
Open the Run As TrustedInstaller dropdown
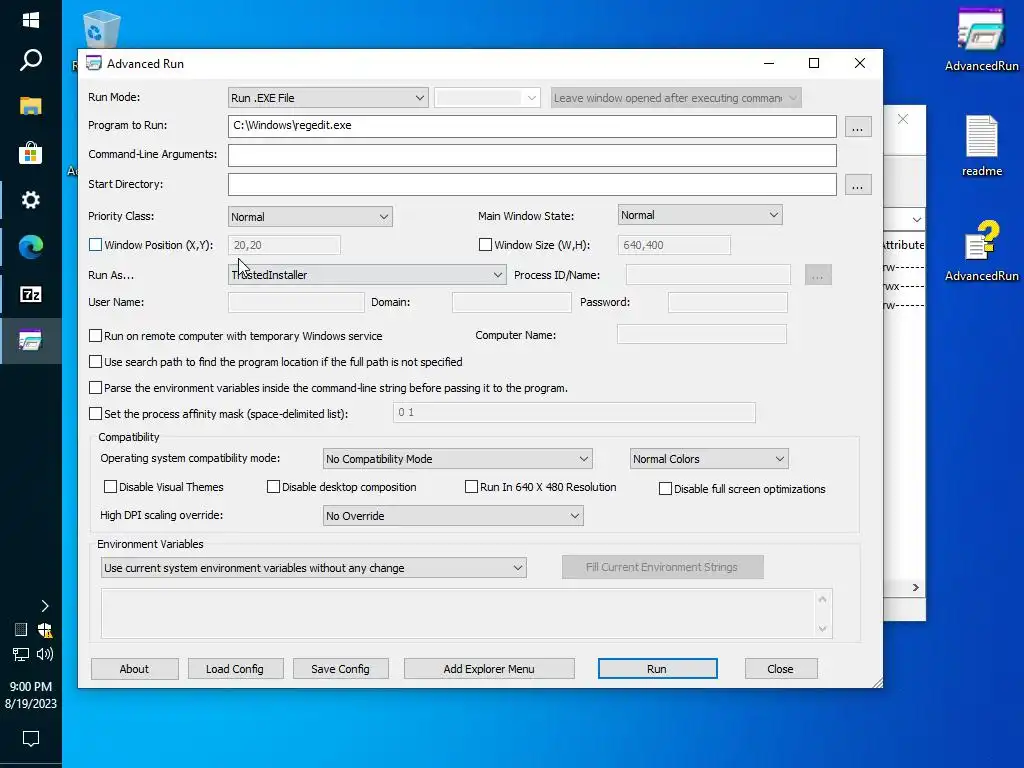pyautogui.click(x=367, y=275)
